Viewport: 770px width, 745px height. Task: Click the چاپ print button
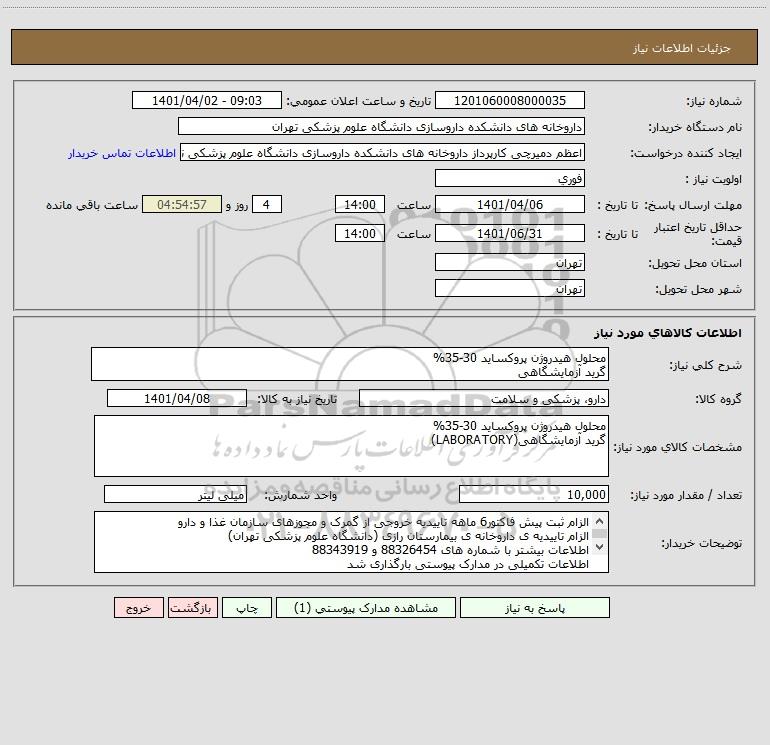point(247,608)
